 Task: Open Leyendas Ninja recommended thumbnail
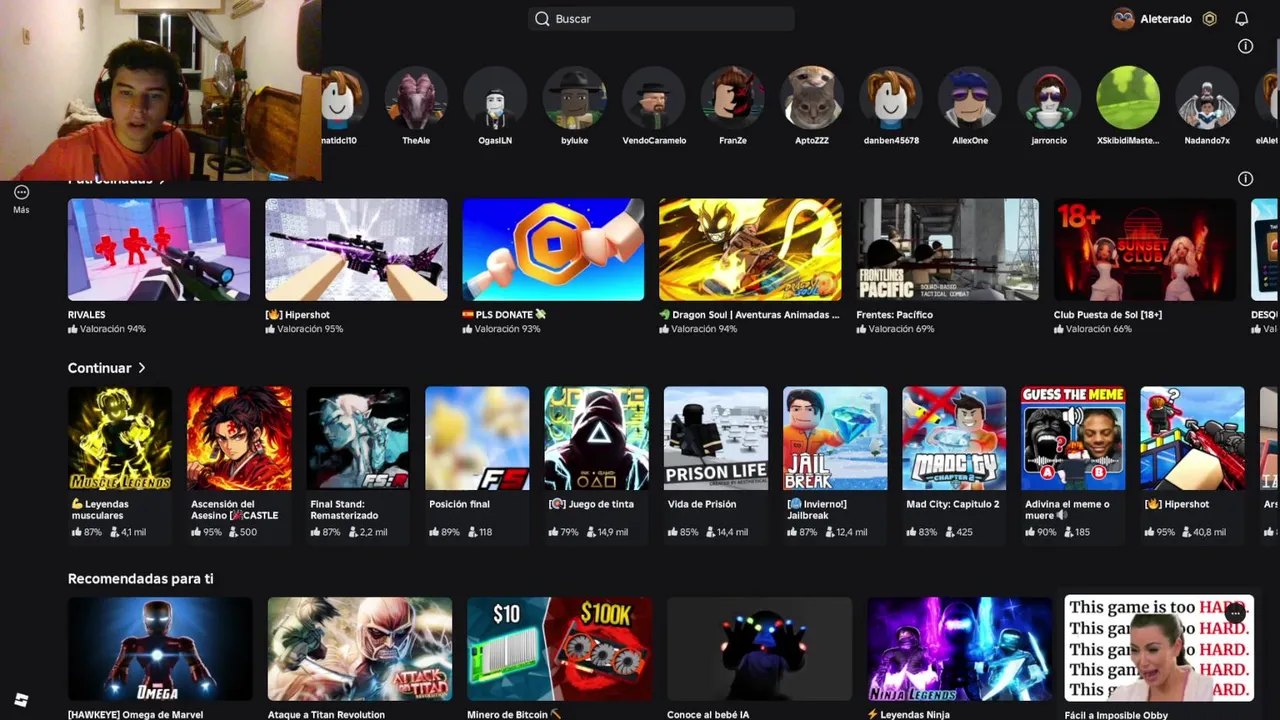point(959,649)
